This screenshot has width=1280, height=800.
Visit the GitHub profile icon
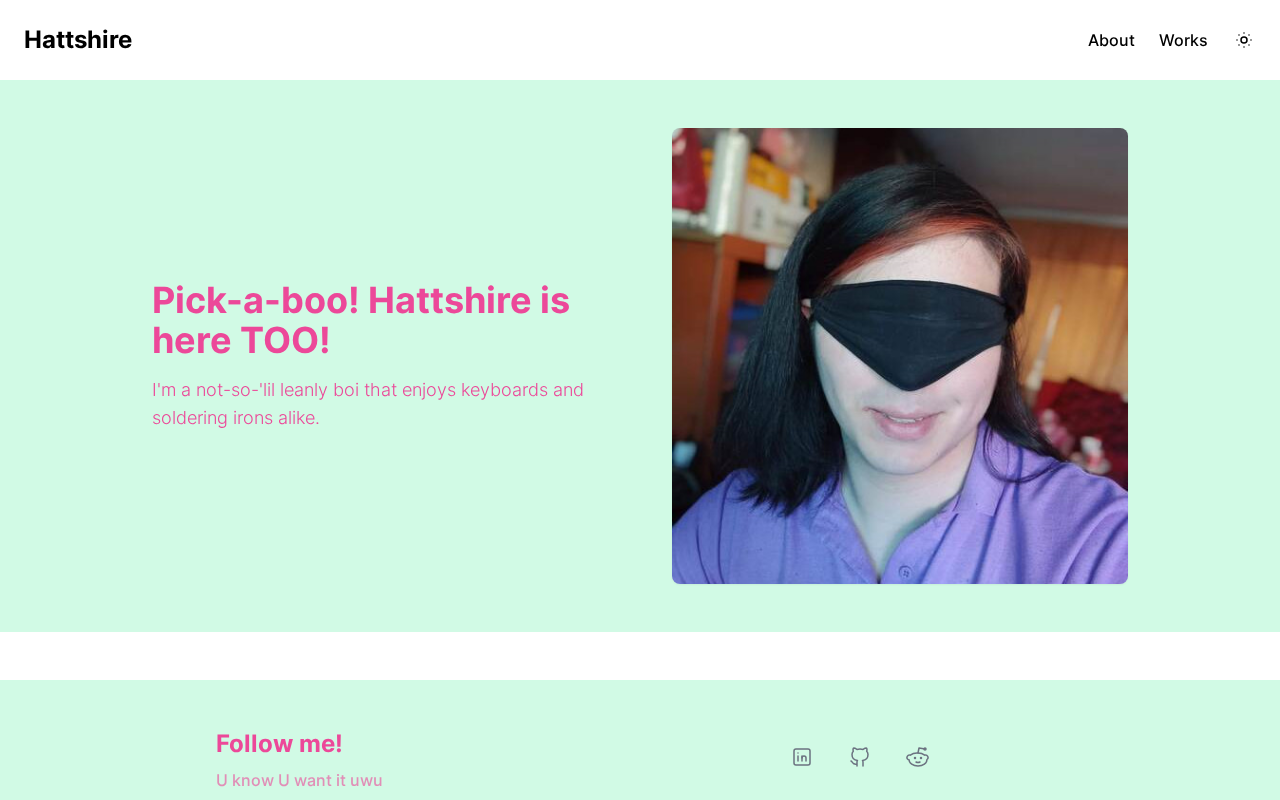pyautogui.click(x=860, y=757)
